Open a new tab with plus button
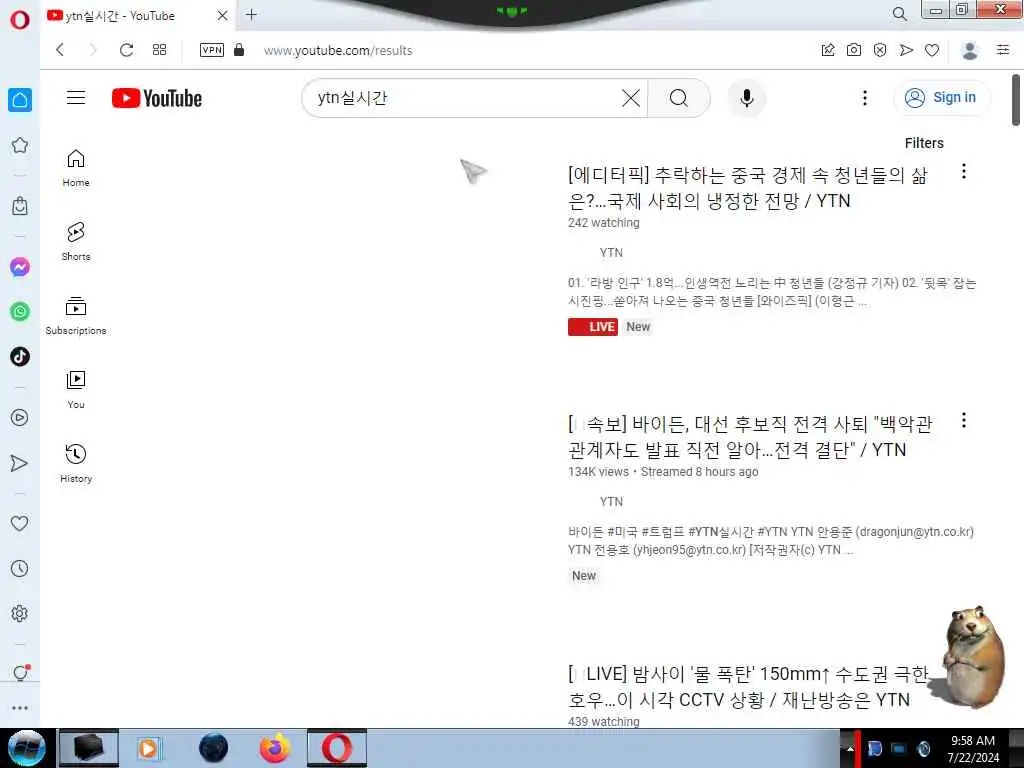 (x=251, y=14)
